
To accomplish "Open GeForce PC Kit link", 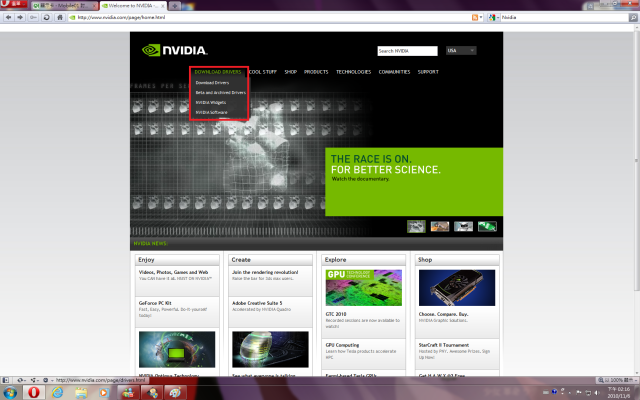I will pos(155,303).
